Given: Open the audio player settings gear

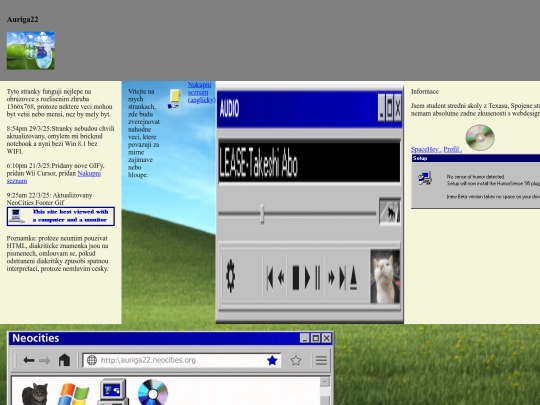Looking at the screenshot, I should tap(230, 276).
